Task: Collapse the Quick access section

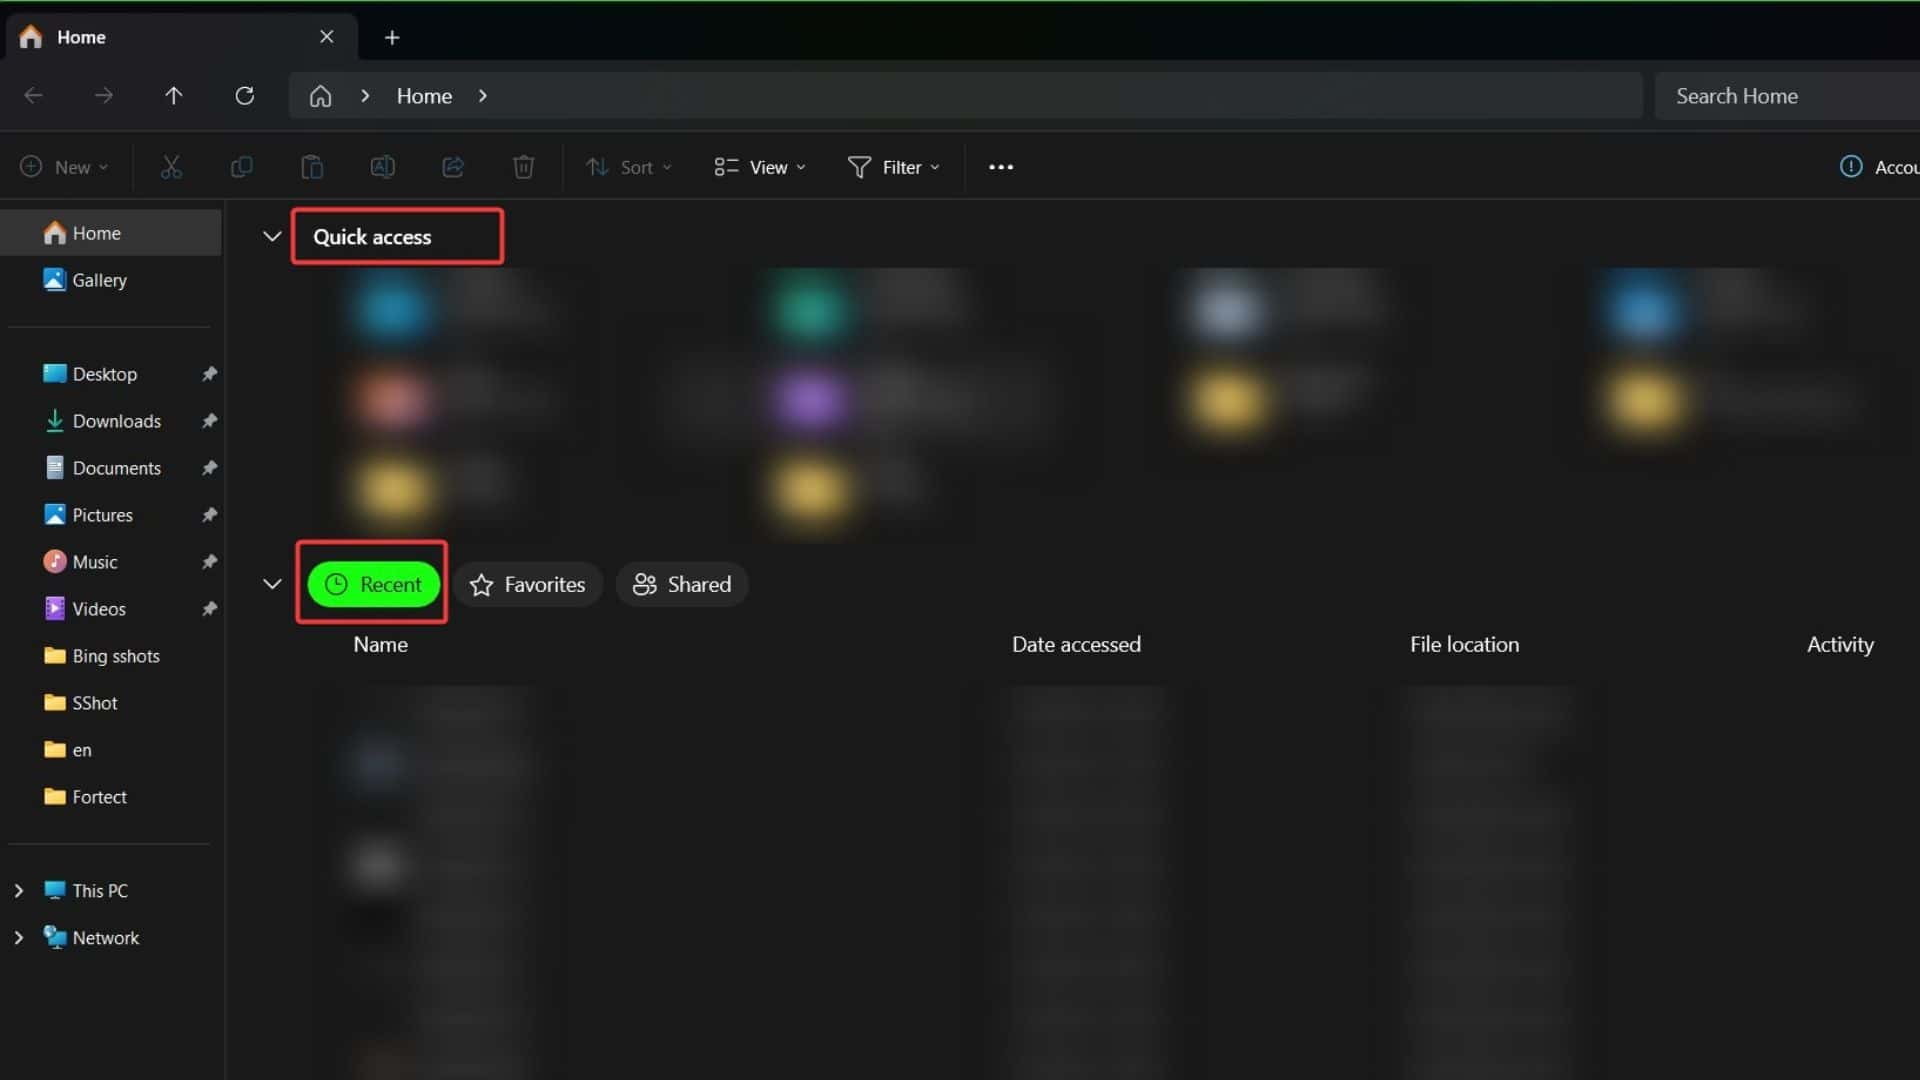Action: tap(271, 236)
